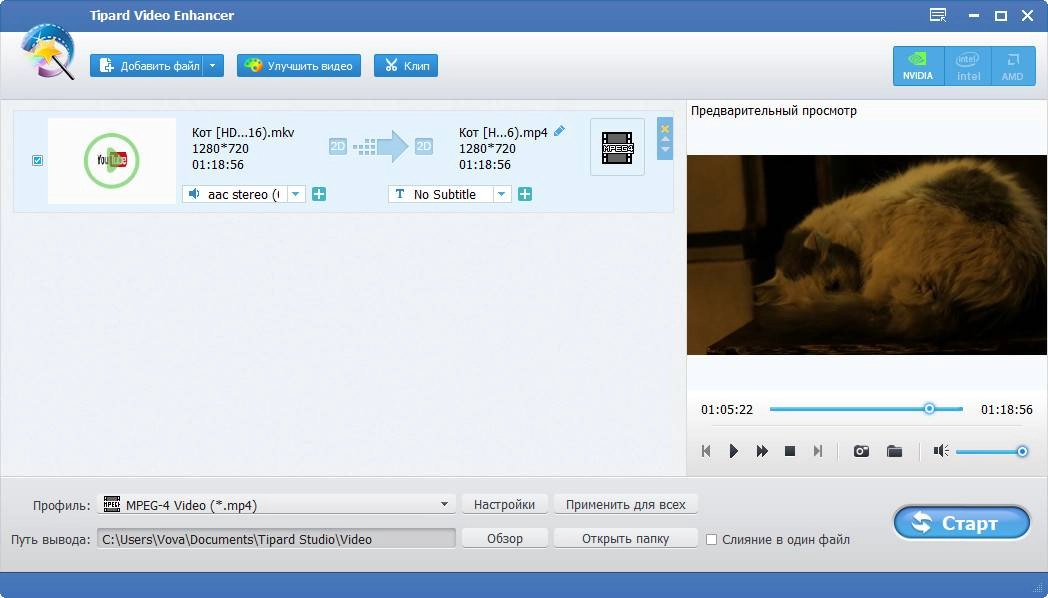Click output file name Кот [H...6).mp4
Image resolution: width=1048 pixels, height=598 pixels.
503,132
